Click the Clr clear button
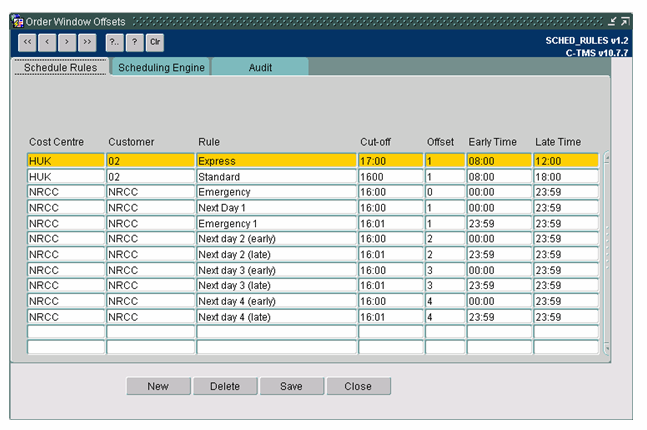647x430 pixels. click(155, 43)
